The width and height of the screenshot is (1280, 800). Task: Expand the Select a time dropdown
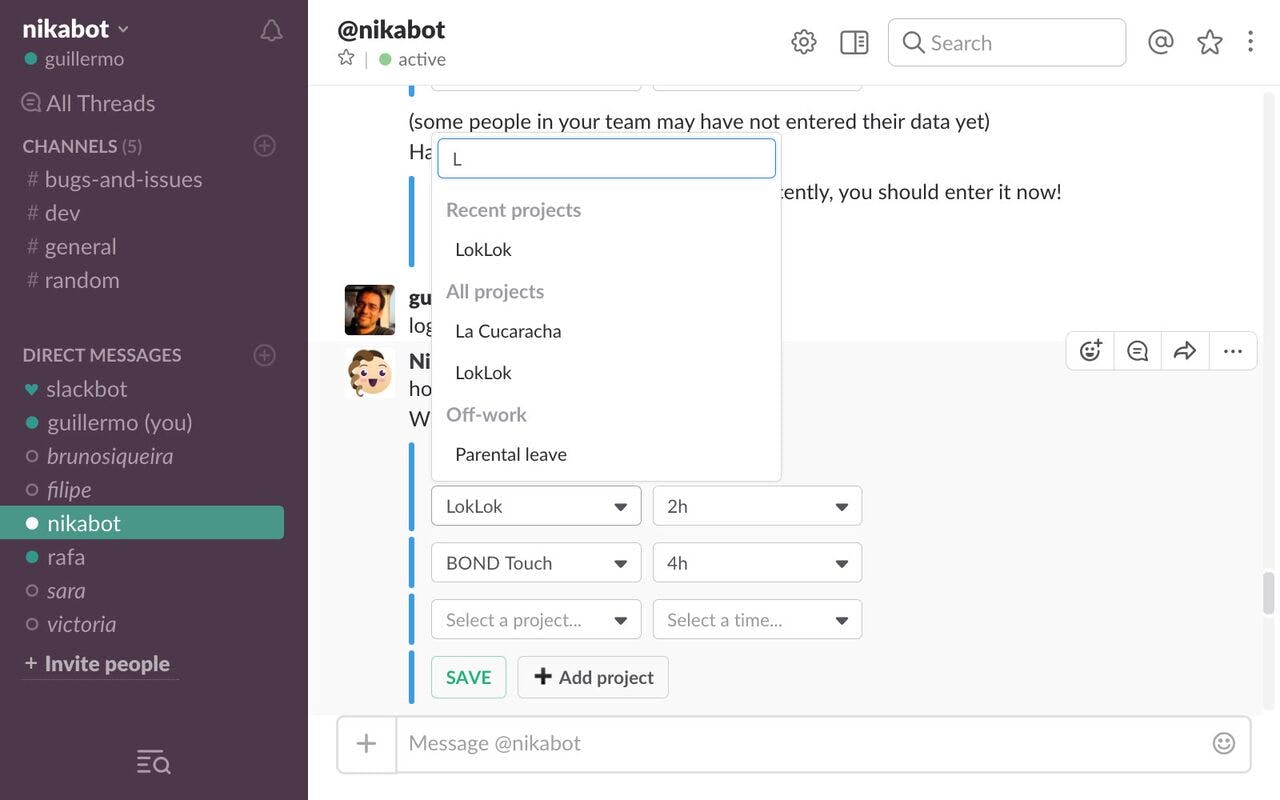[757, 620]
